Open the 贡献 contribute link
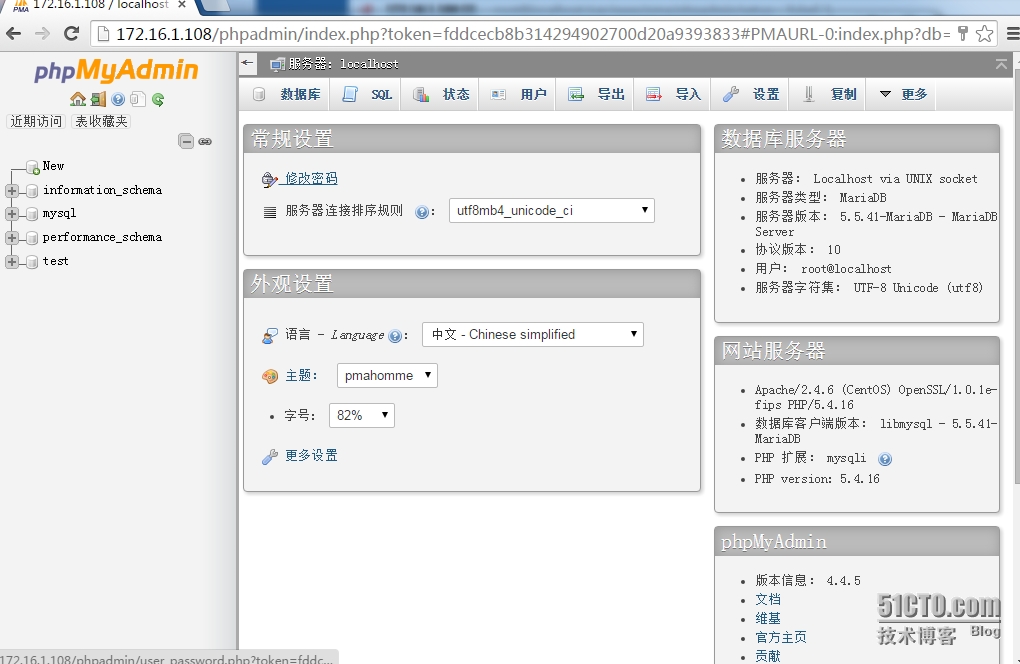 tap(768, 656)
